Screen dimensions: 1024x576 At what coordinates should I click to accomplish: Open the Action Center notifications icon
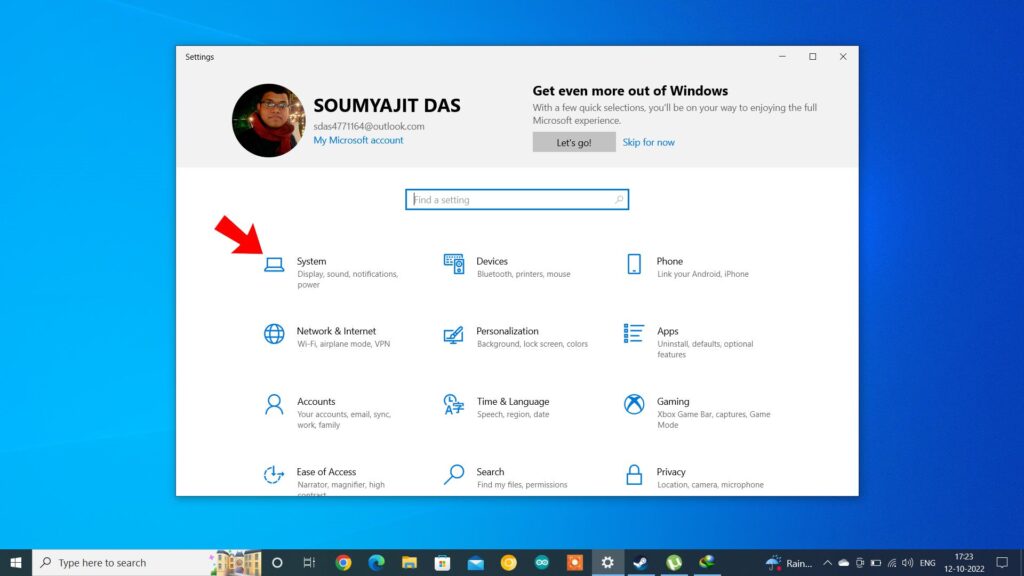[1002, 562]
